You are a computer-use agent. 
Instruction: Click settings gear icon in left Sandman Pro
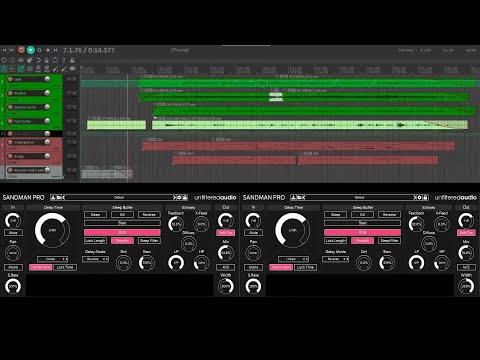coord(179,197)
